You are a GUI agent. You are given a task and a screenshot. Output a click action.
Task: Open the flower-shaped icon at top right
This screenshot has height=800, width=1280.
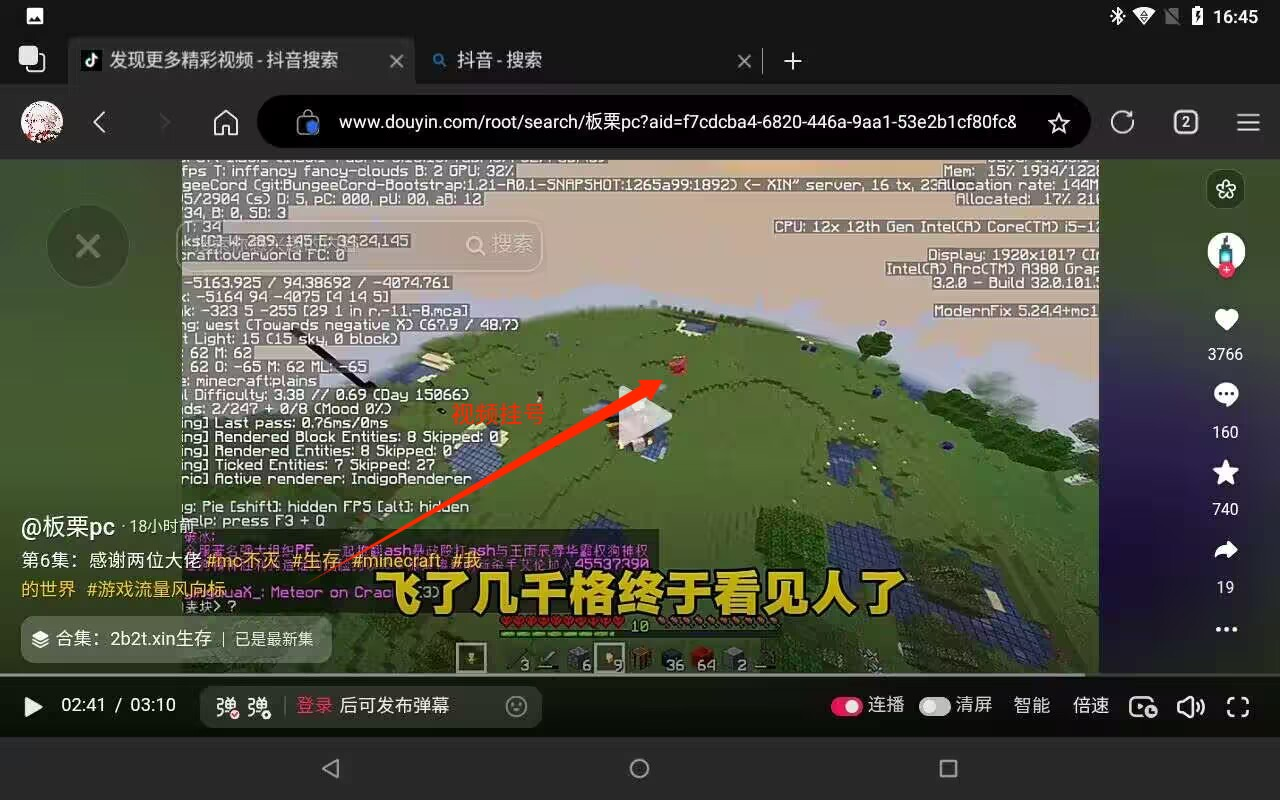(x=1226, y=189)
